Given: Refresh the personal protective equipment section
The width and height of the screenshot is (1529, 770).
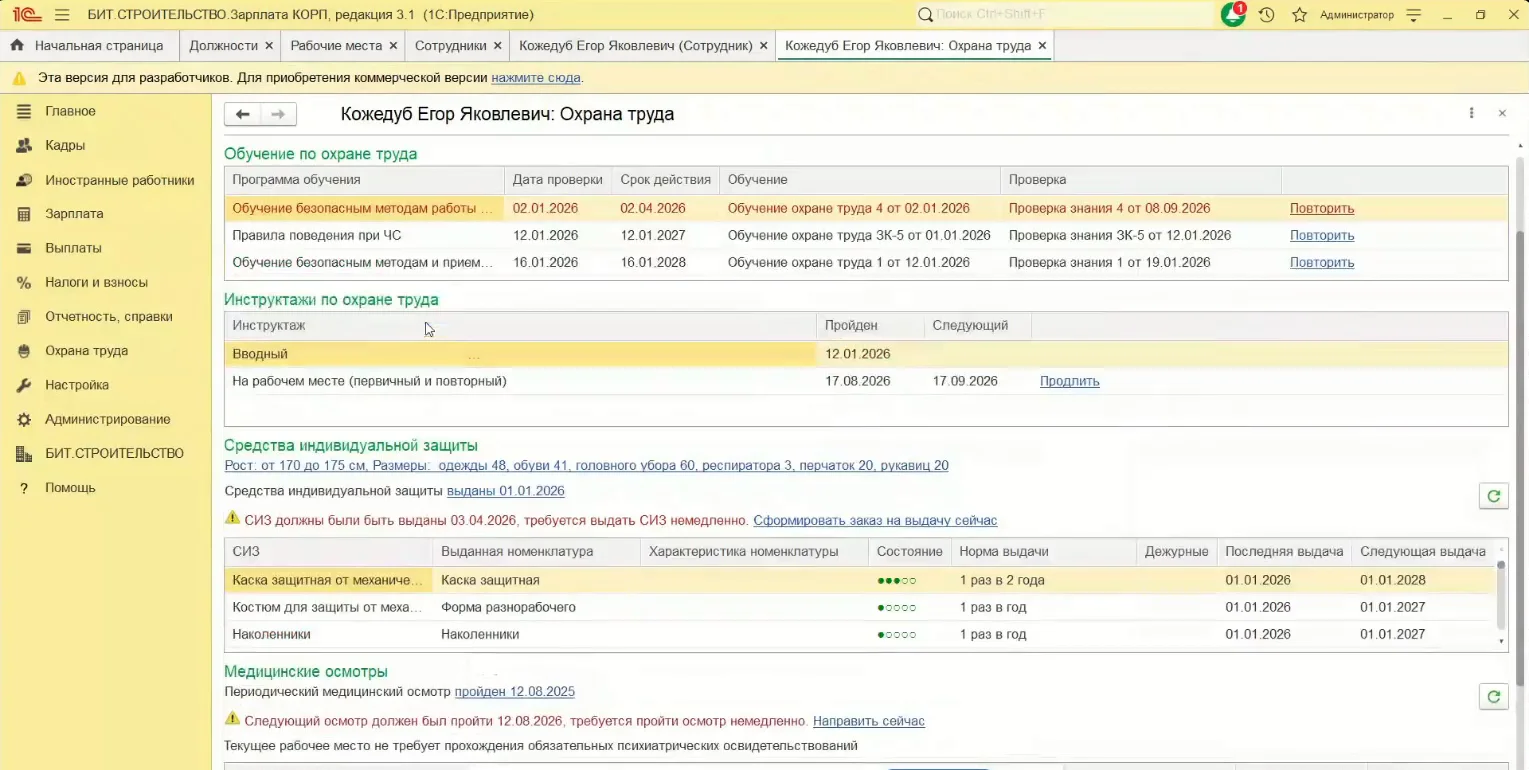Looking at the screenshot, I should click(1494, 496).
